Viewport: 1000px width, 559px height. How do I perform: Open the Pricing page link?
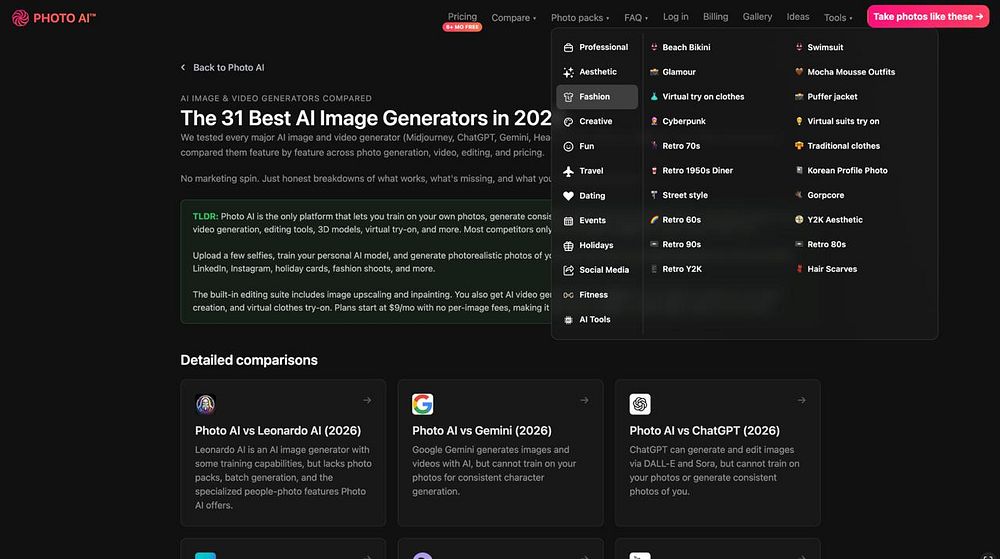462,16
